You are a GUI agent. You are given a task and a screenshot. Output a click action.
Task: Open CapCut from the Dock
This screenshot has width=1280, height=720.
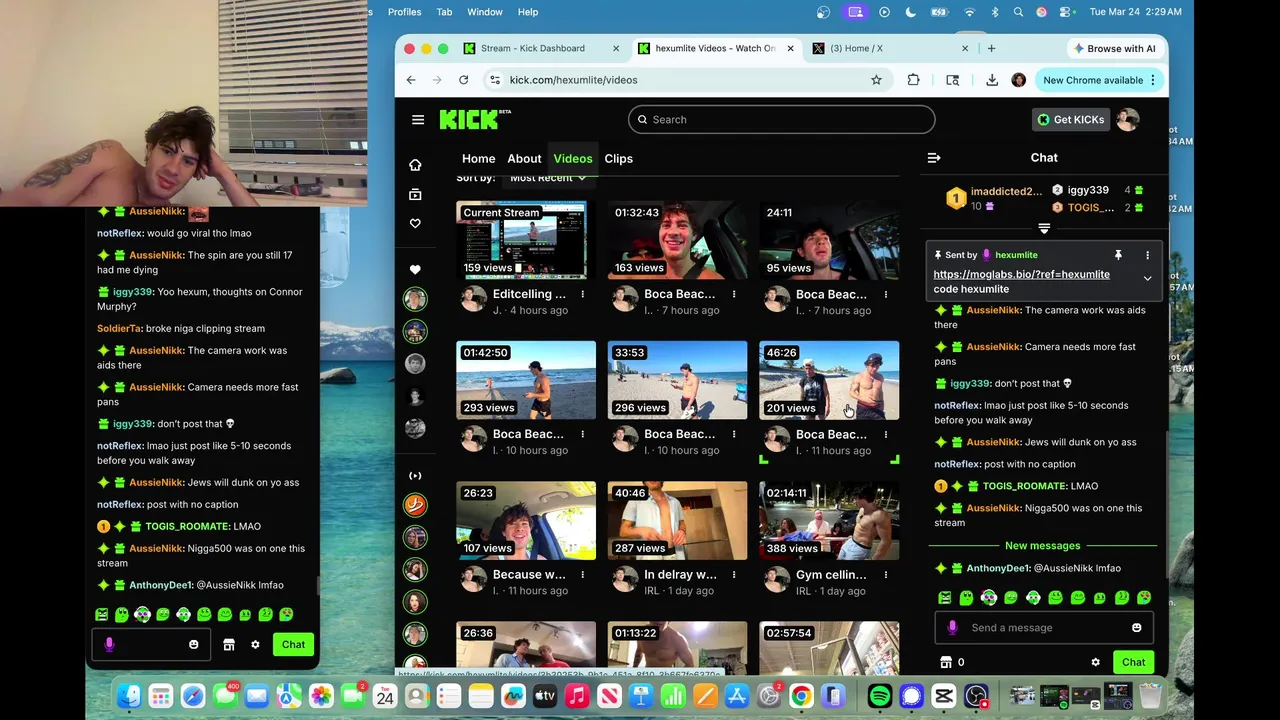[943, 696]
